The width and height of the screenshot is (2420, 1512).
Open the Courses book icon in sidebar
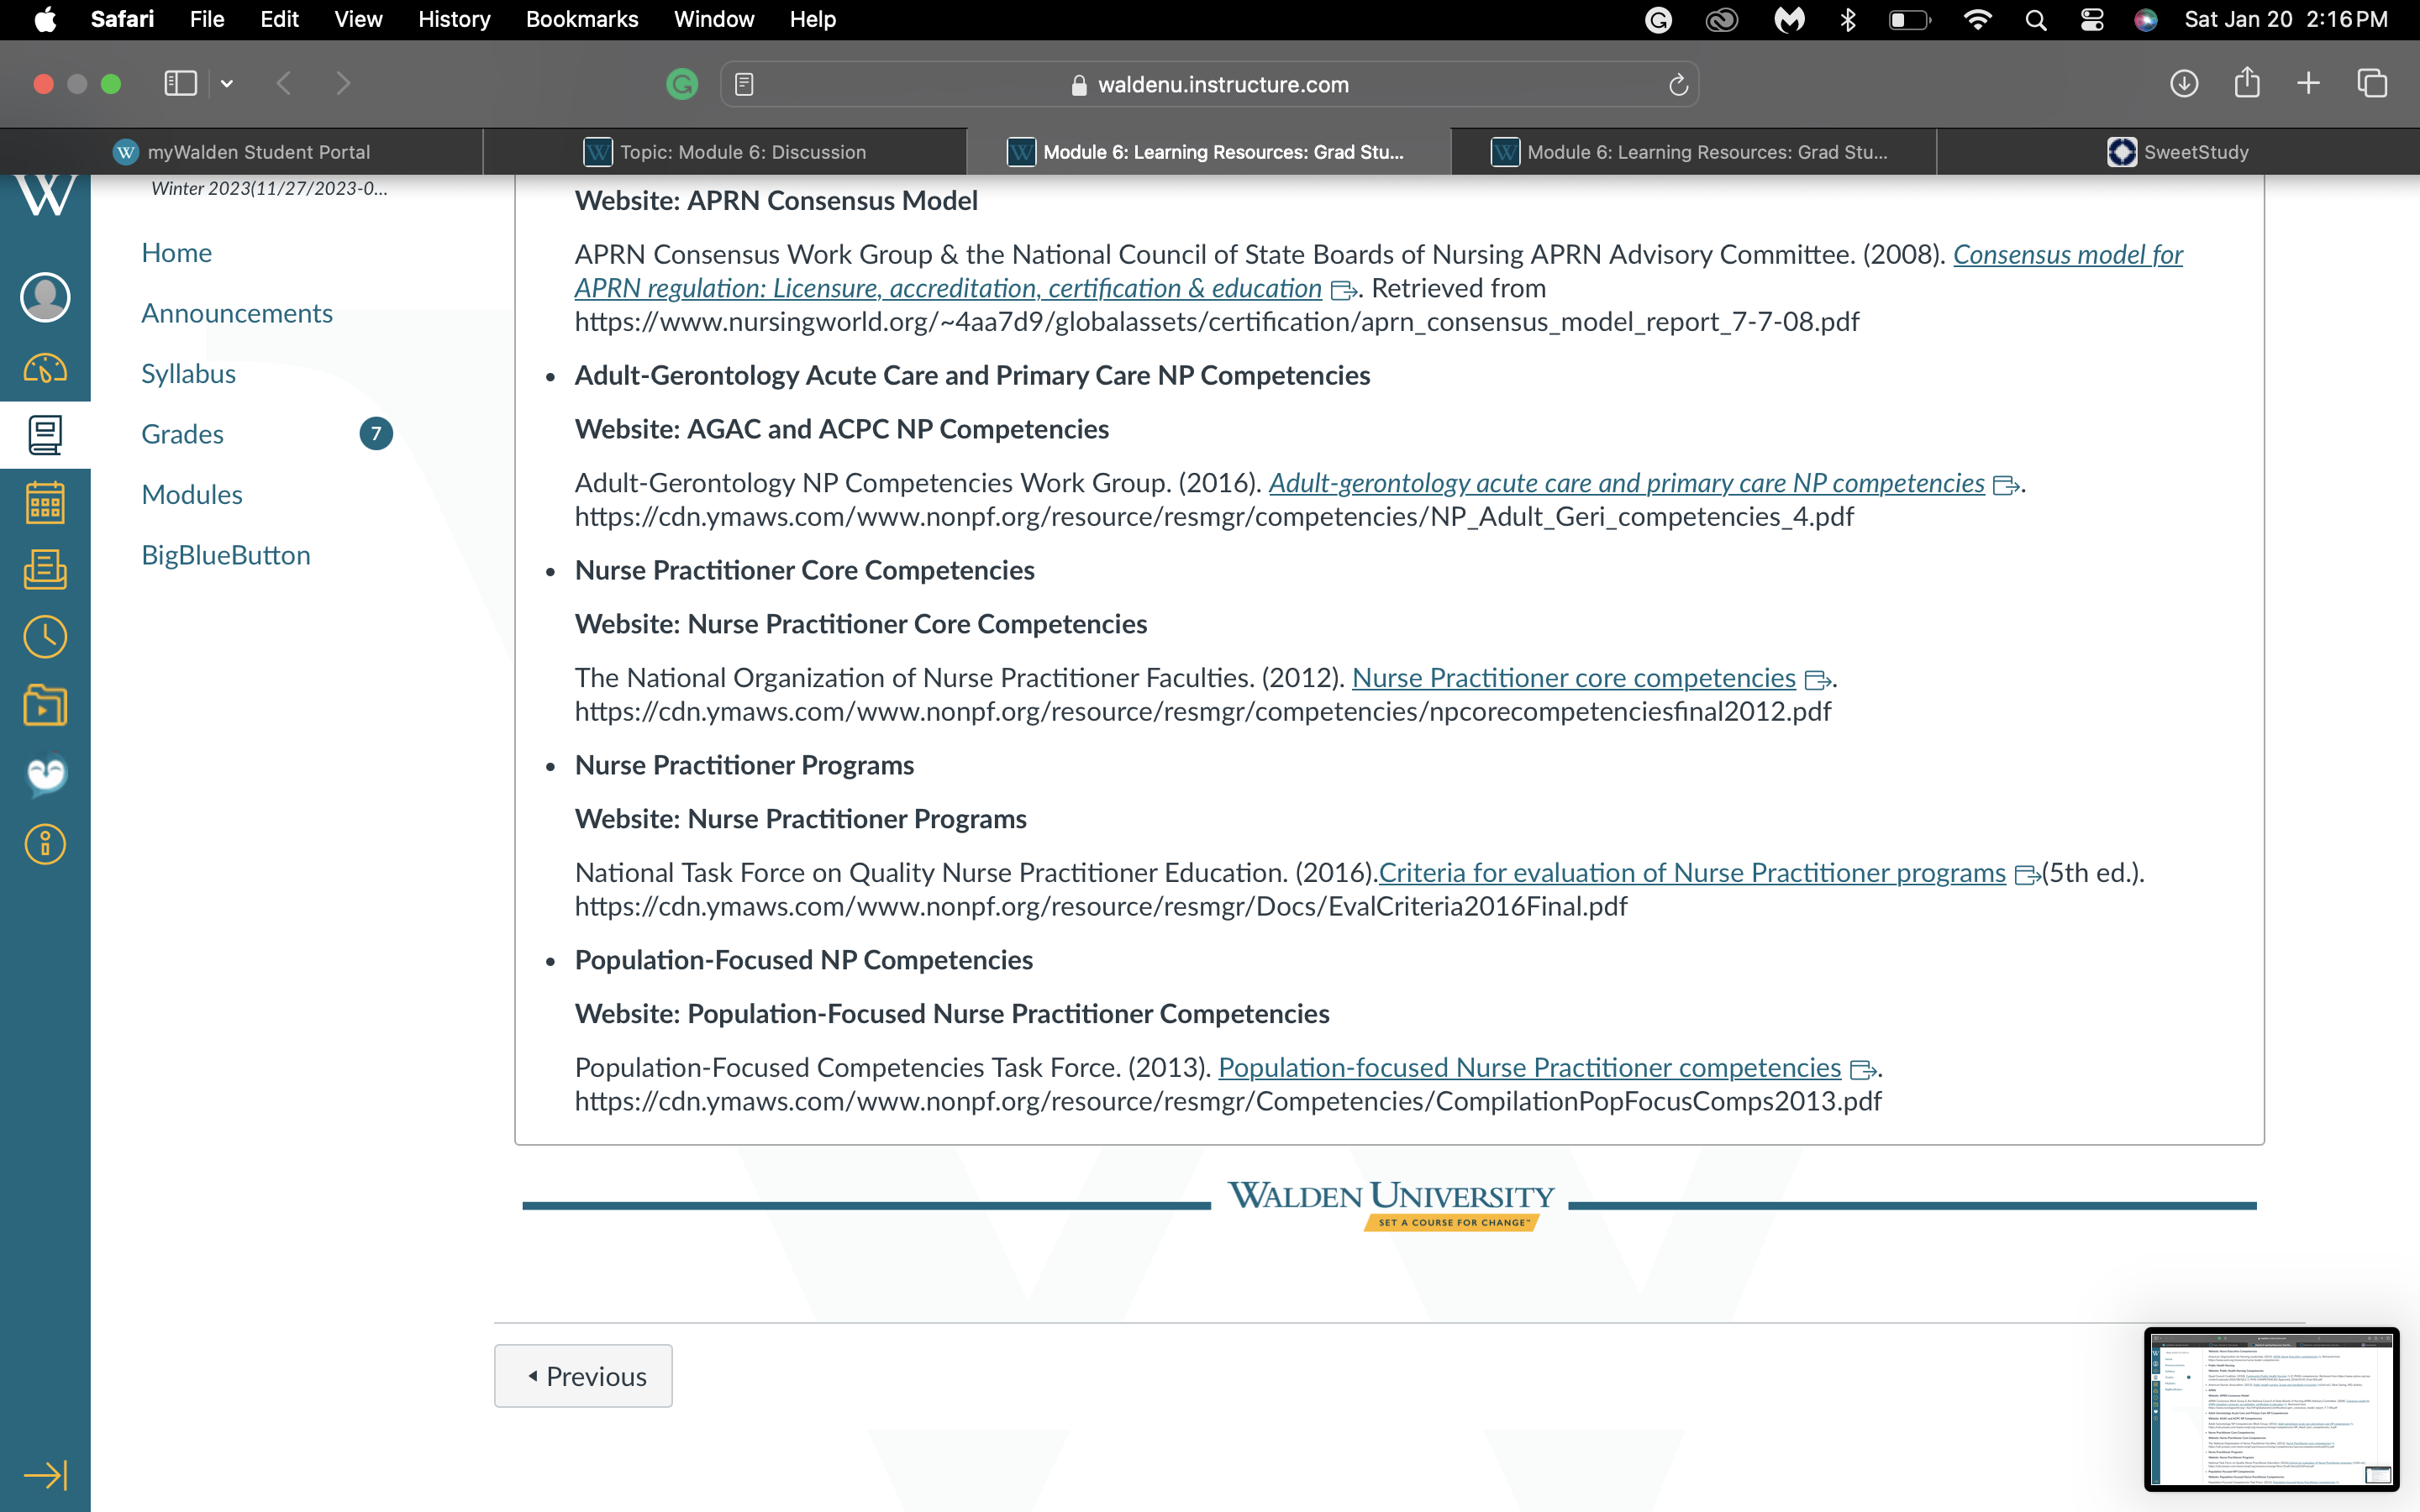(x=45, y=435)
